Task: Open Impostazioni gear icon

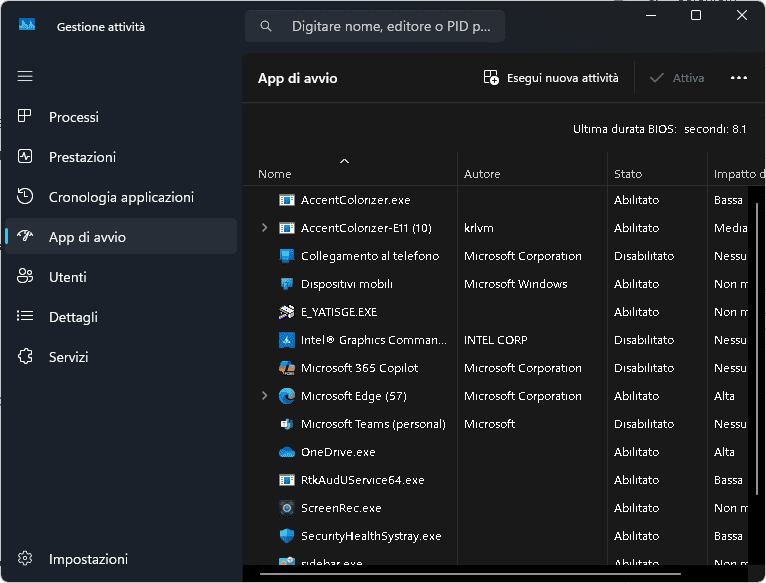Action: click(26, 559)
